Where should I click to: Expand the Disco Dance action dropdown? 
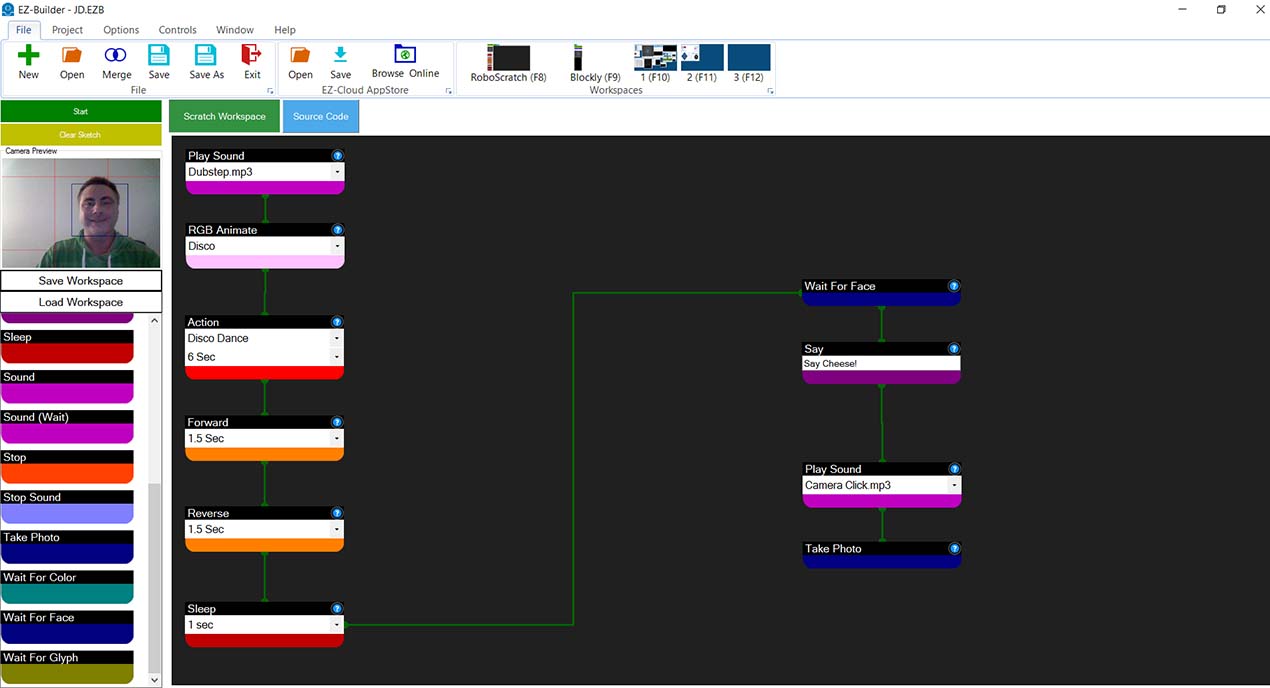pos(337,339)
